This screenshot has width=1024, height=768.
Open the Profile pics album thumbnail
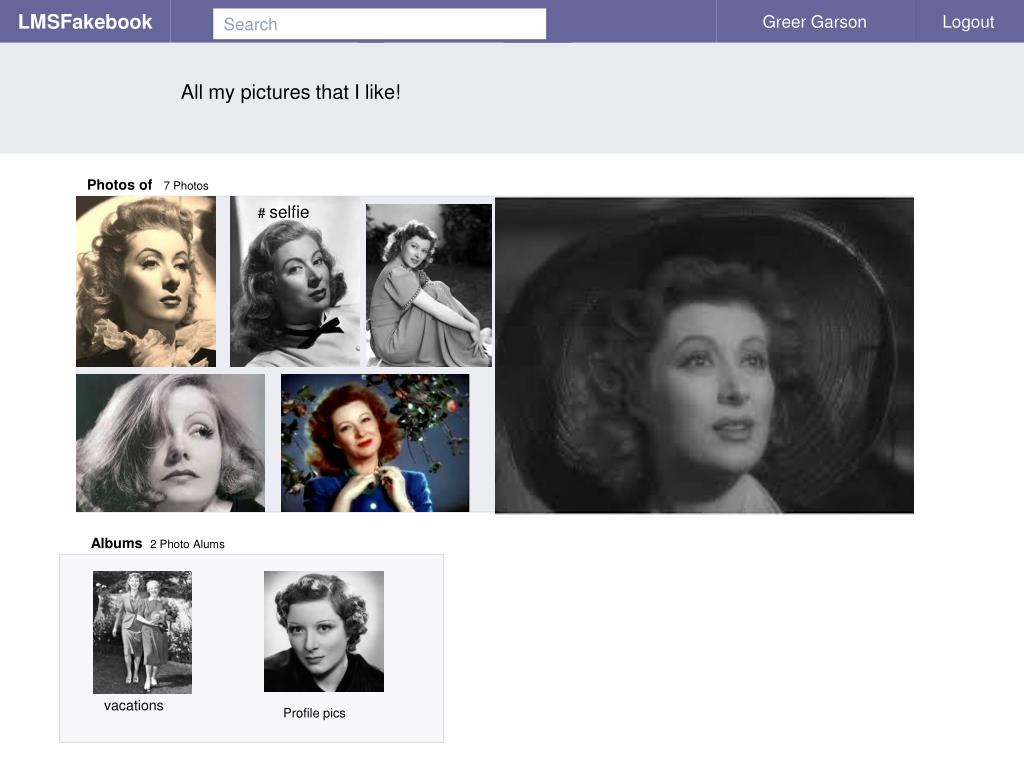click(324, 632)
